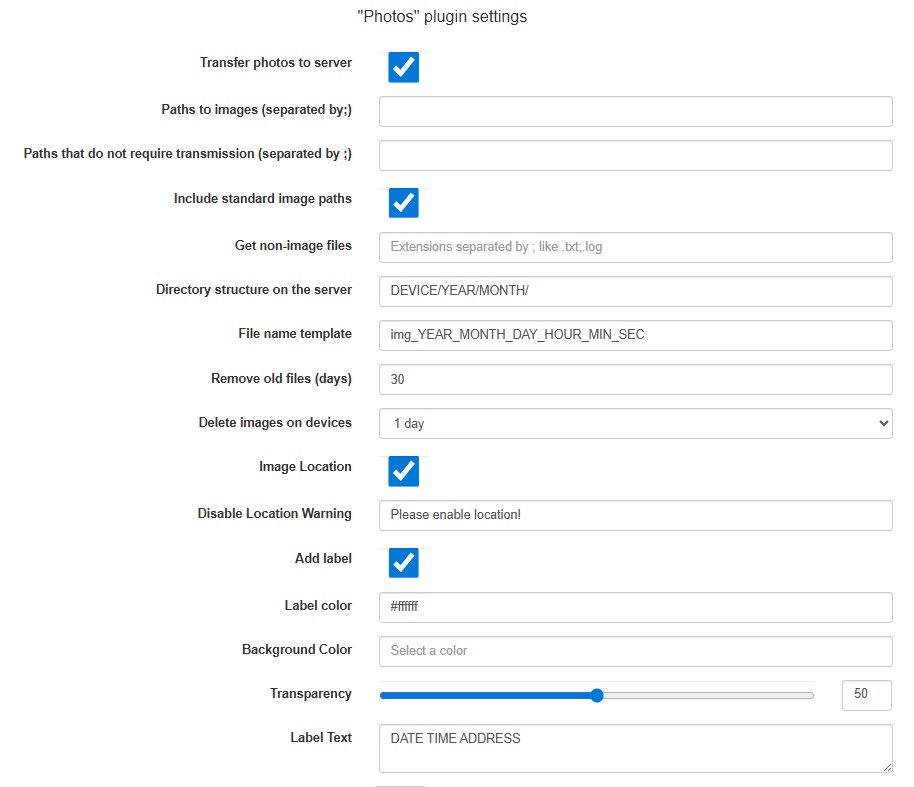The height and width of the screenshot is (787, 914).
Task: Edit Directory structure on the server field
Action: click(x=635, y=291)
